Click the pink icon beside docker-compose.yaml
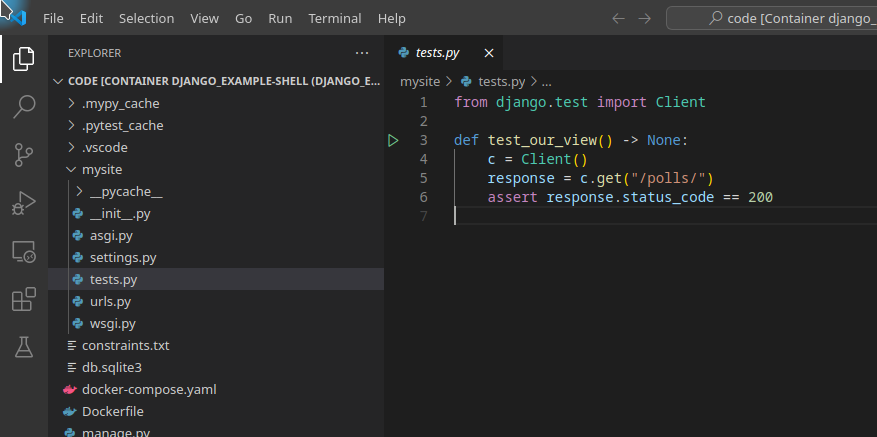Viewport: 877px width, 437px height. (x=69, y=389)
